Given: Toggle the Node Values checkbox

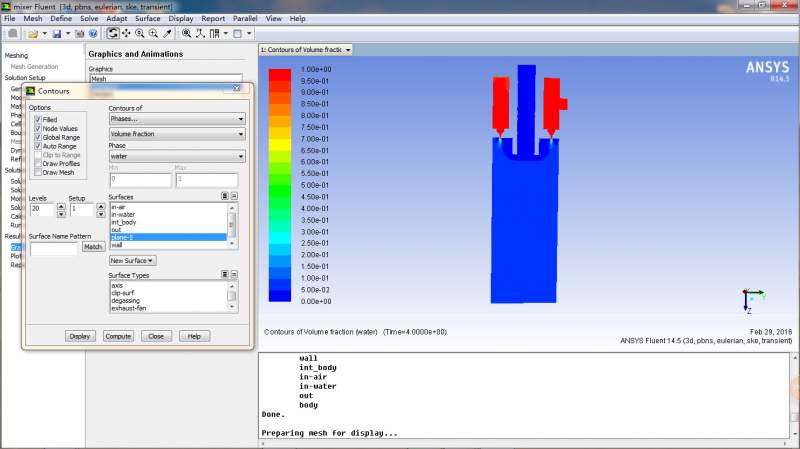Looking at the screenshot, I should (x=38, y=129).
